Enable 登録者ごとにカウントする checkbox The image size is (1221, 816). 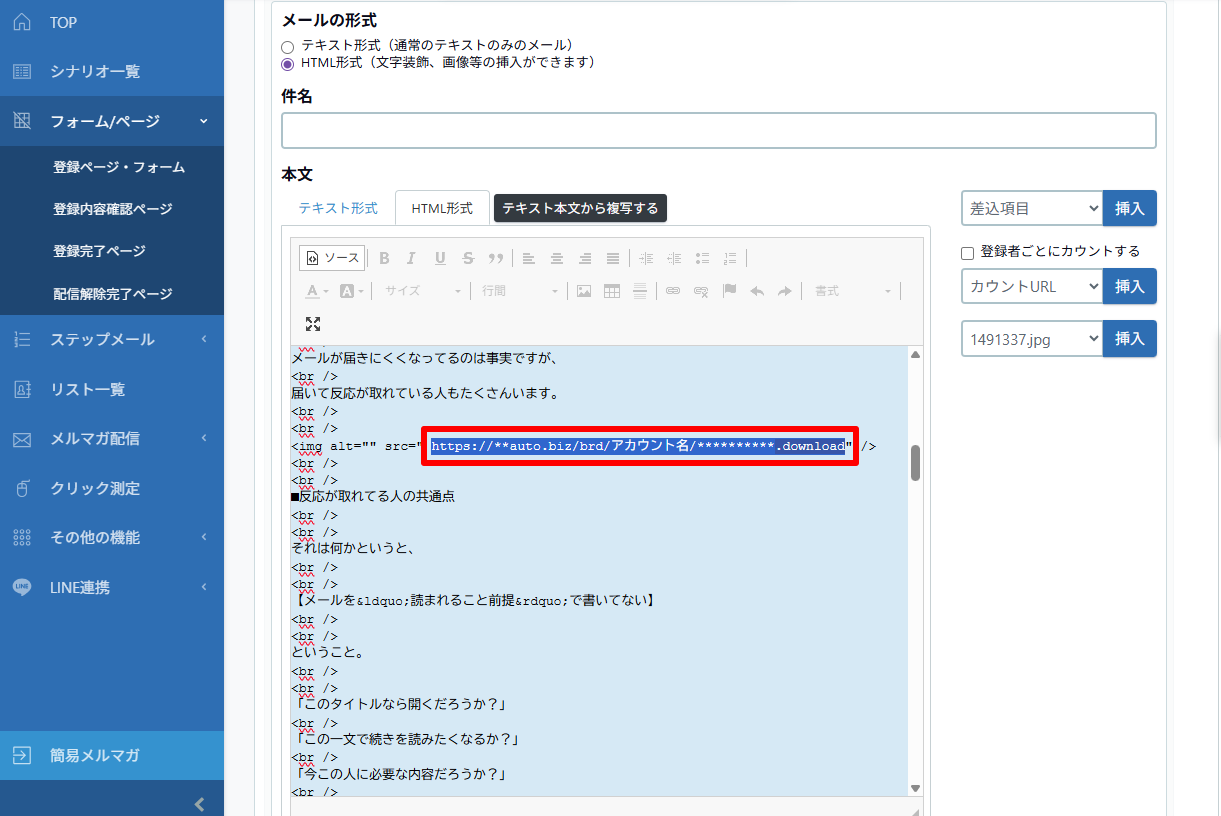(967, 253)
